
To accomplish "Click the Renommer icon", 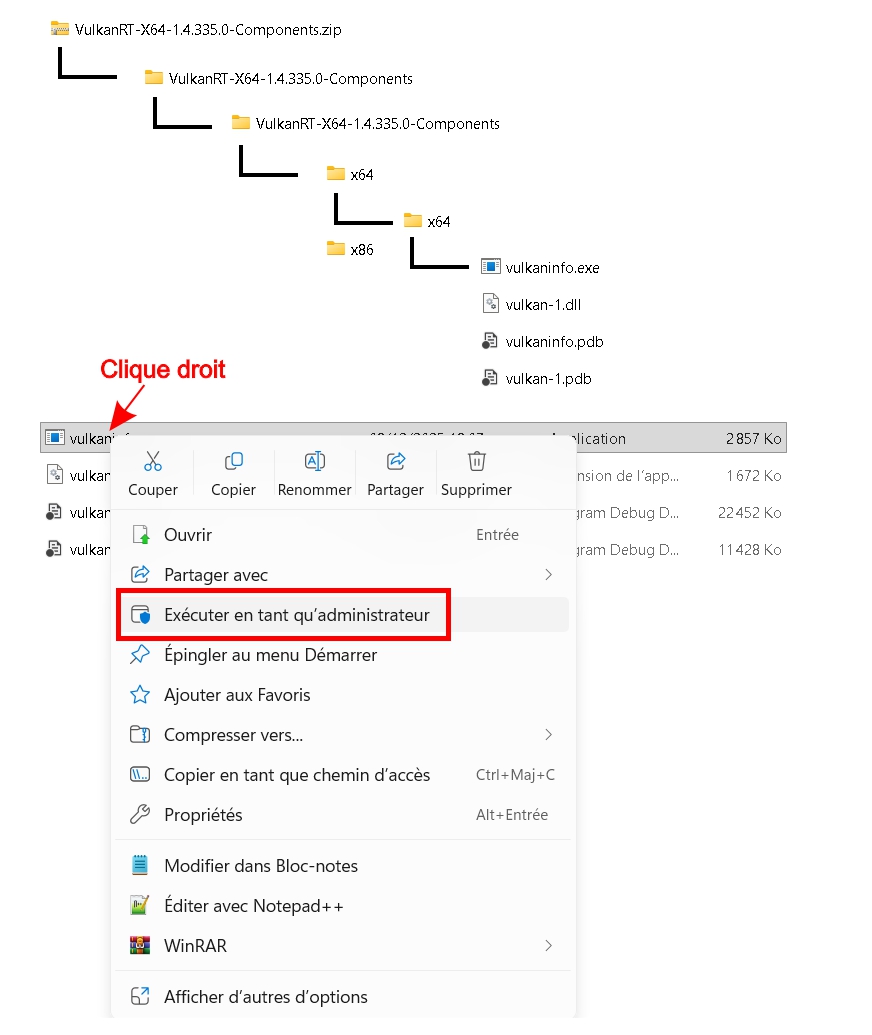I will 315,461.
